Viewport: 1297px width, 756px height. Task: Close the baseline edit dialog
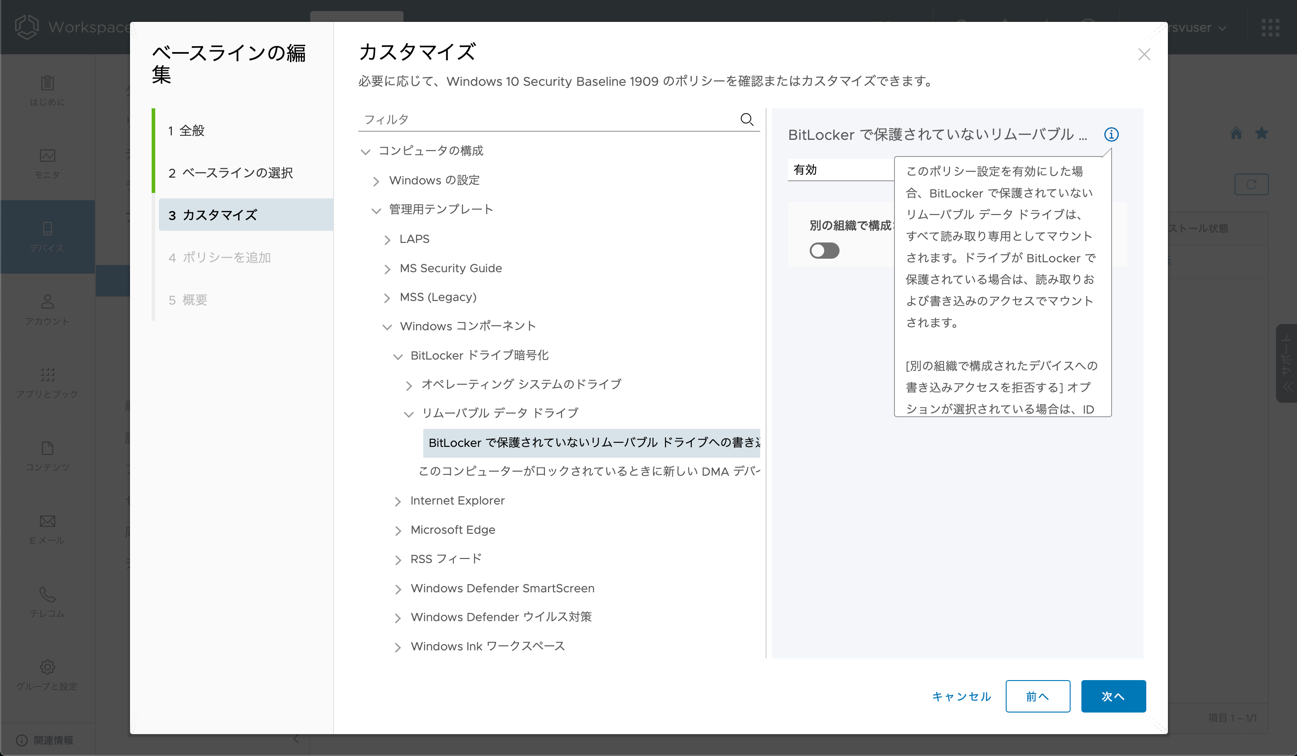click(1144, 54)
